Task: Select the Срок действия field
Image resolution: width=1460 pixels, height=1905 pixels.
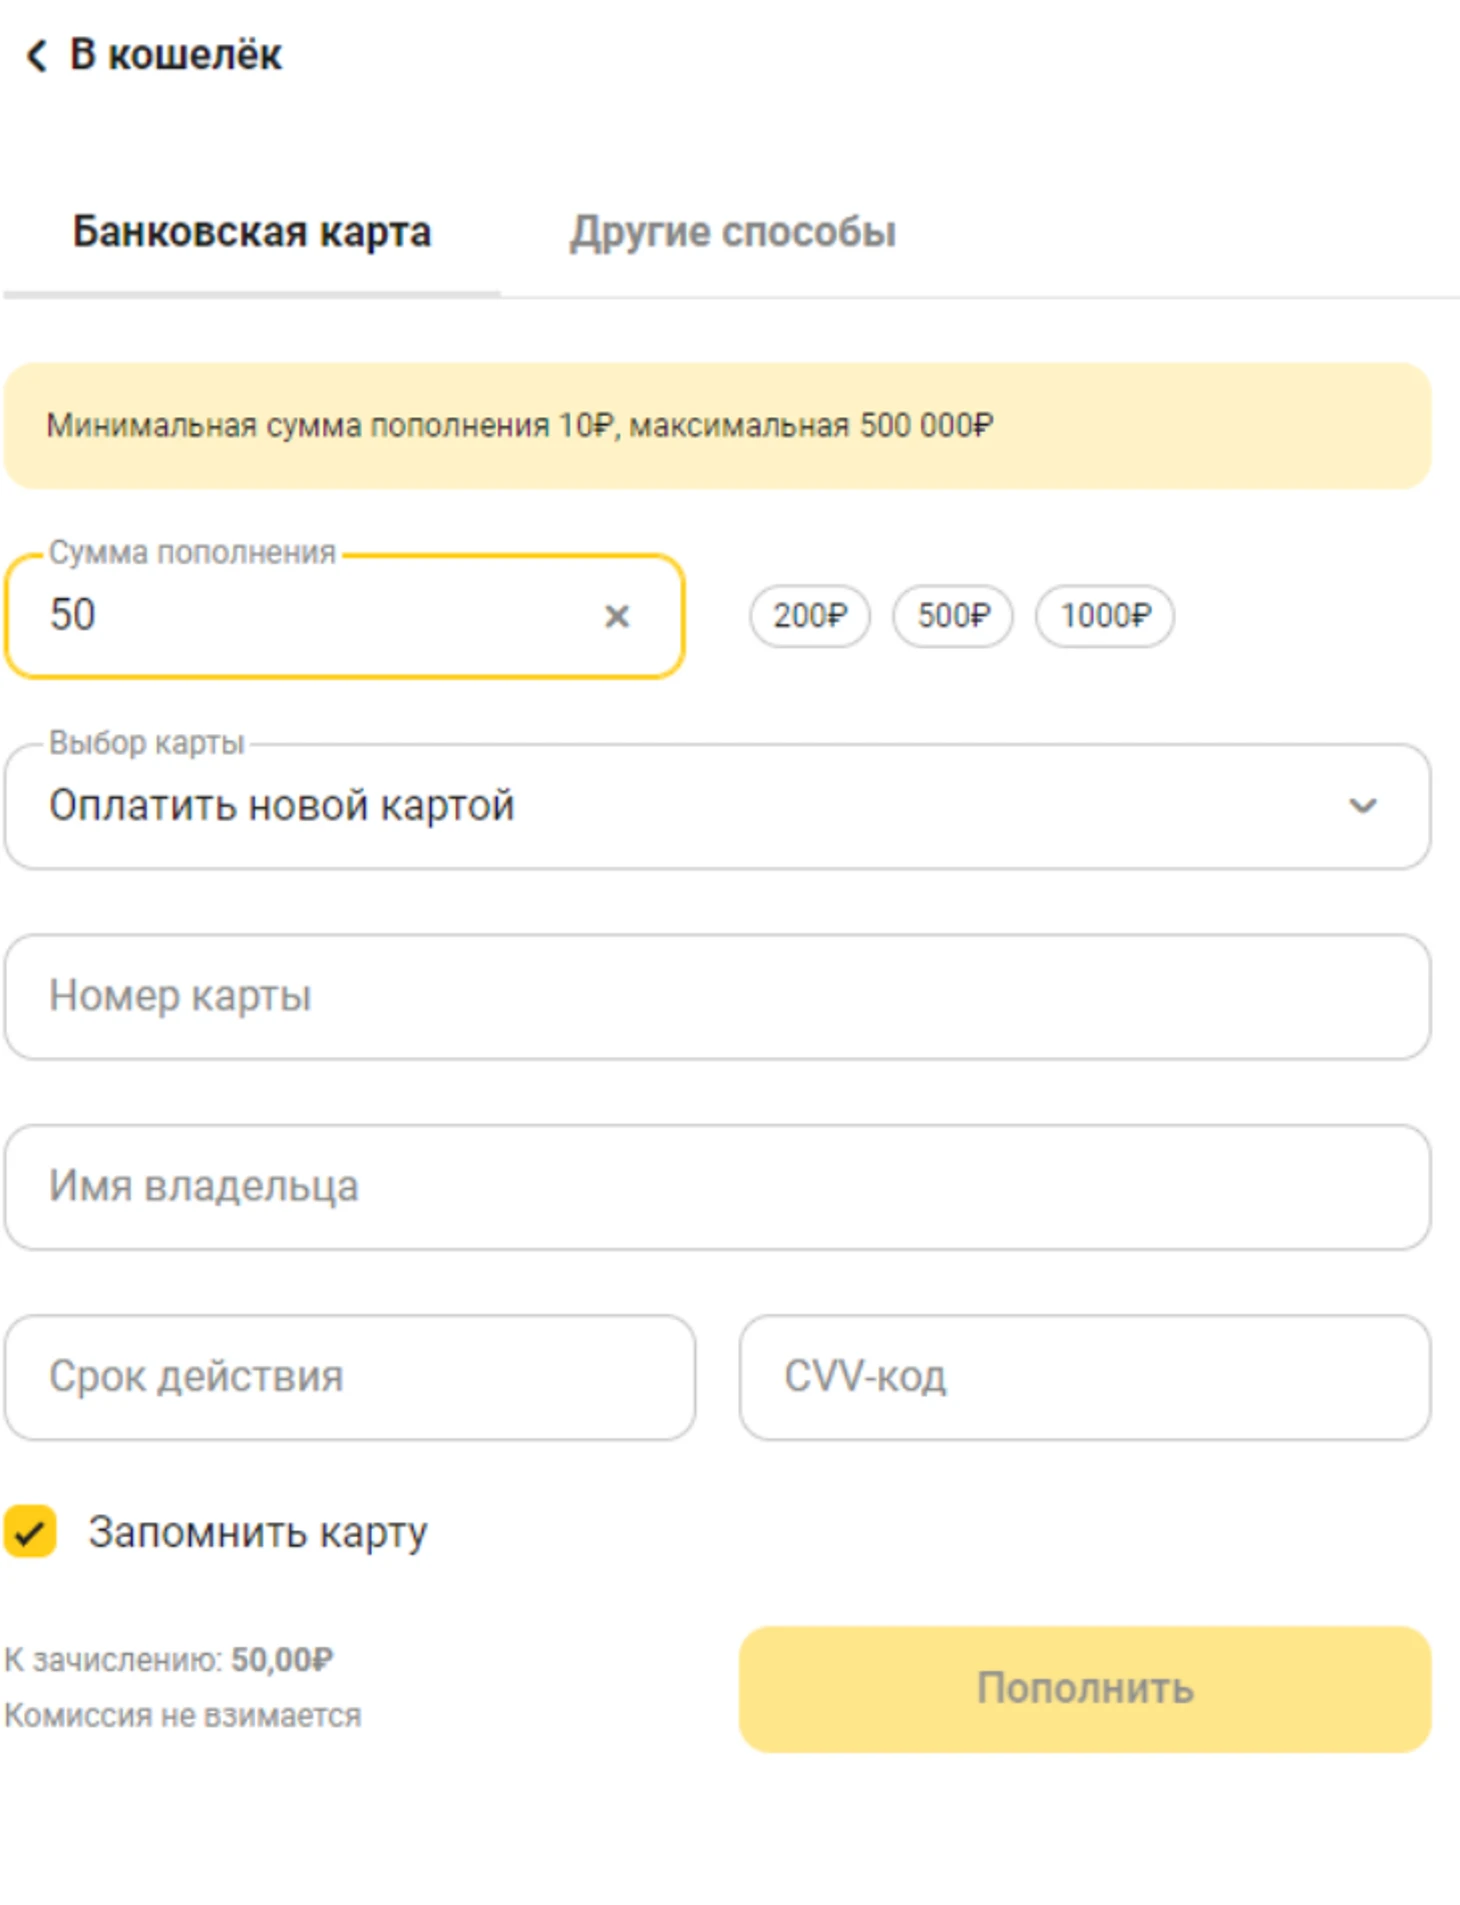Action: [x=350, y=1378]
